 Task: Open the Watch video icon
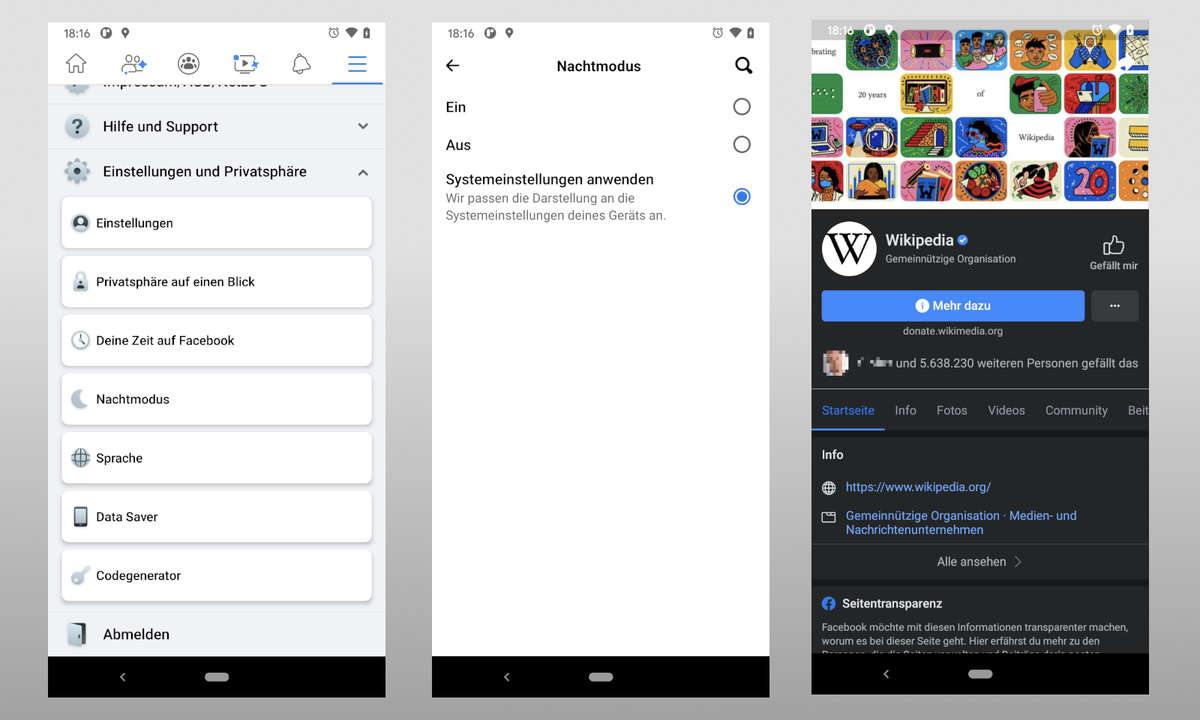click(245, 64)
